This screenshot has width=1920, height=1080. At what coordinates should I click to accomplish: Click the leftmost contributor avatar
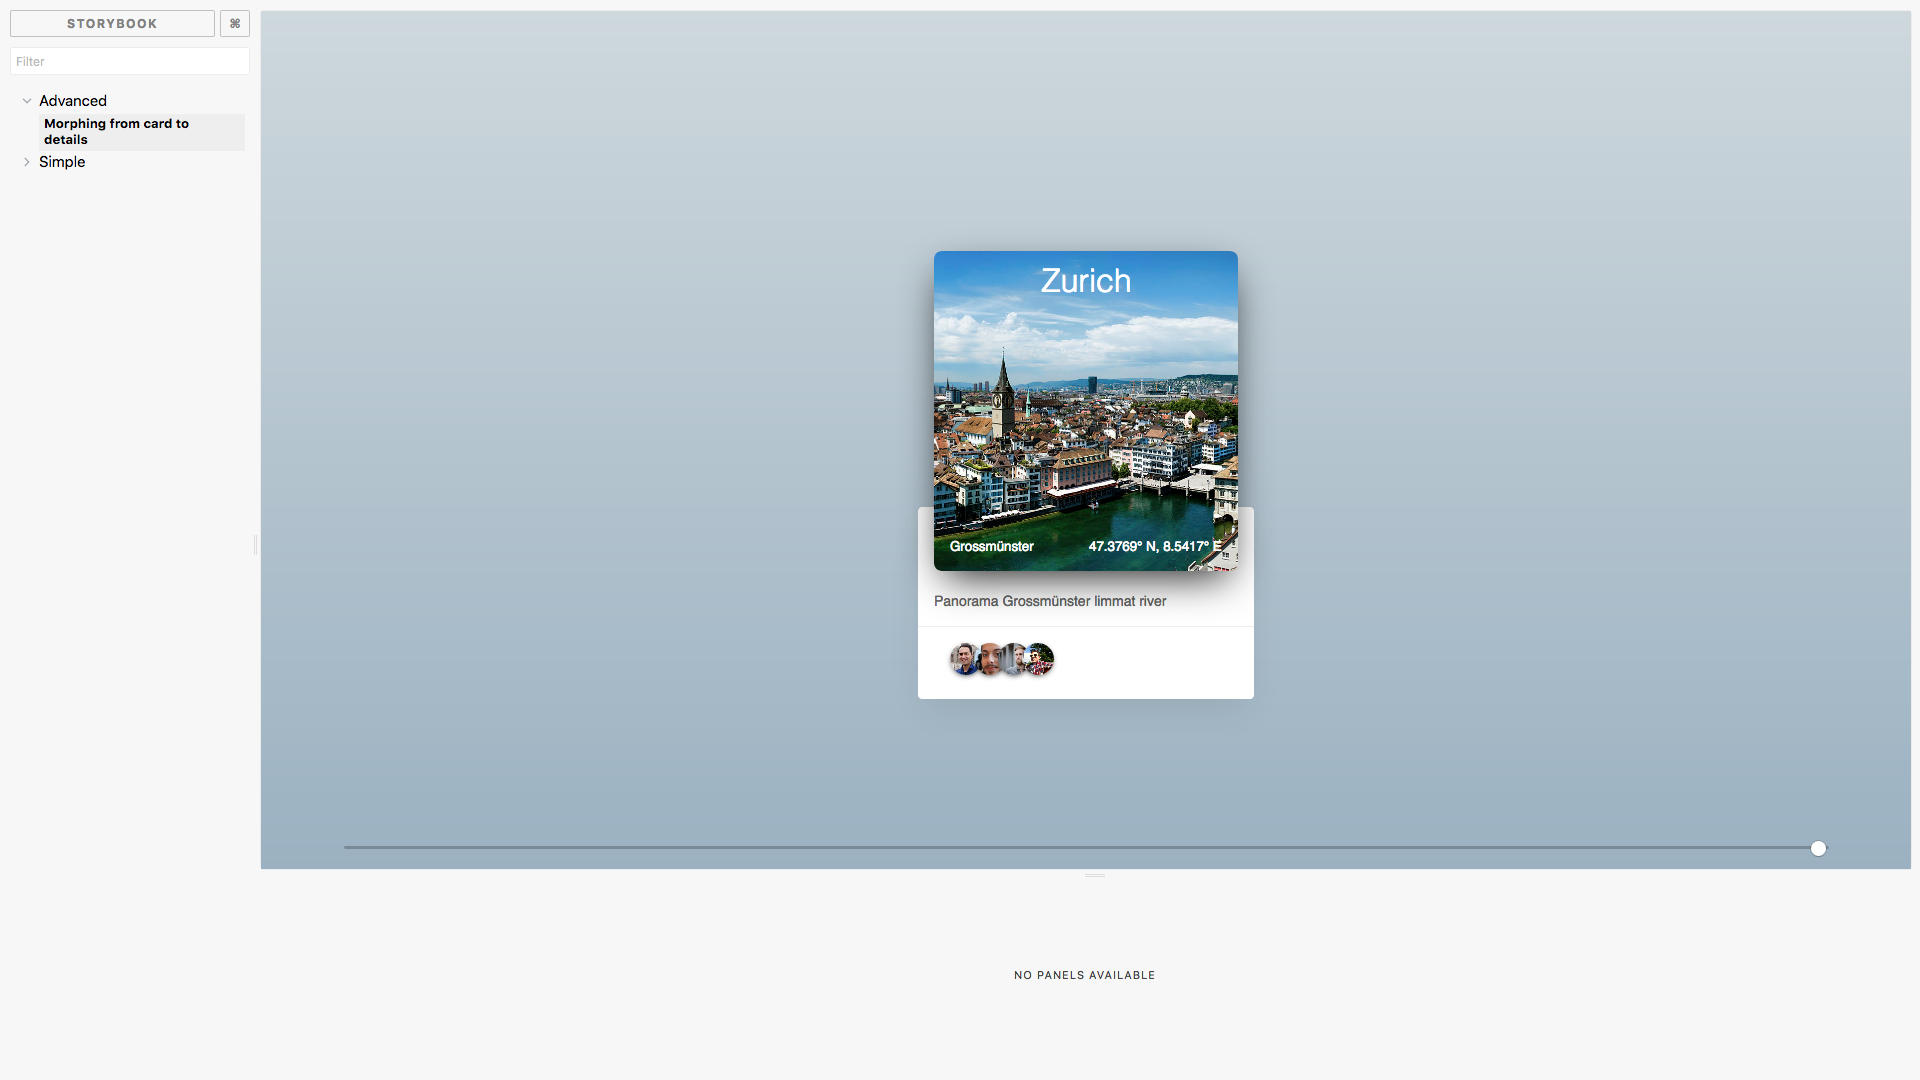(963, 658)
